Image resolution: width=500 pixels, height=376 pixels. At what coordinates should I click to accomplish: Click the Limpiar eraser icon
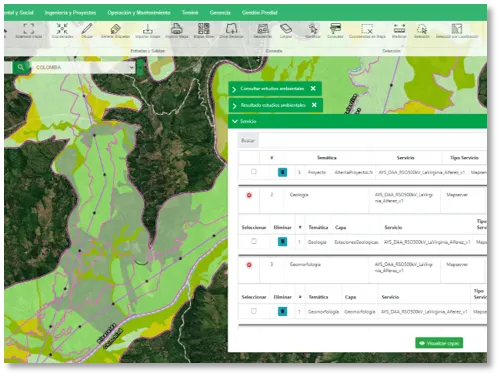286,28
